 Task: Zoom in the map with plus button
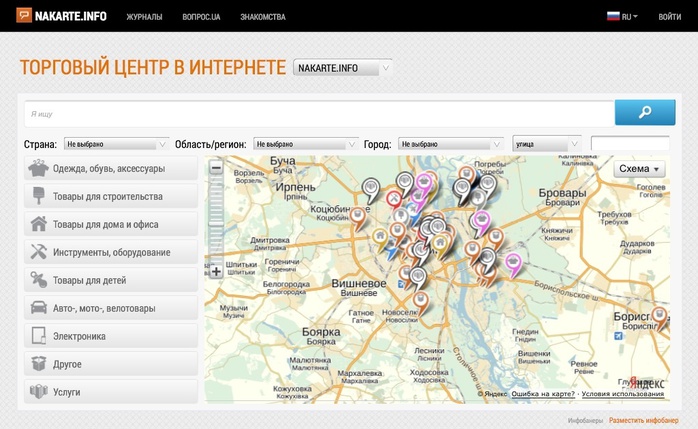click(x=216, y=271)
